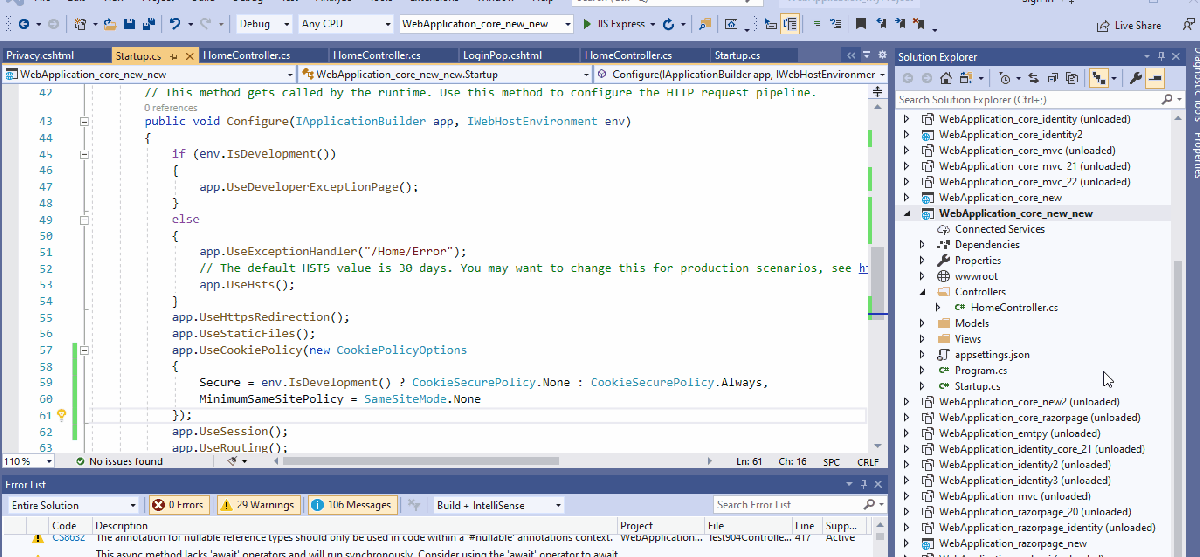Collapse the Configure method outlining toggle
The image size is (1200, 557).
click(x=85, y=122)
